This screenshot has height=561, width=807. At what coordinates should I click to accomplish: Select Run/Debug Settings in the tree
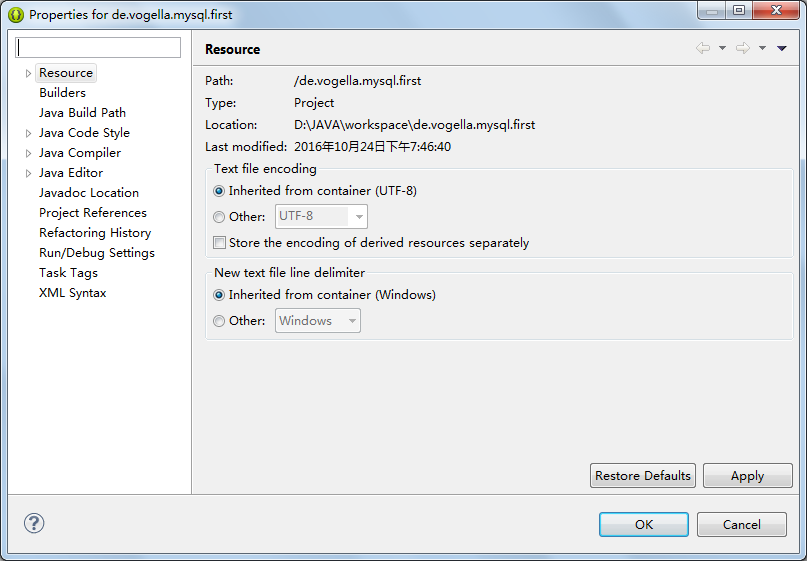[x=96, y=253]
